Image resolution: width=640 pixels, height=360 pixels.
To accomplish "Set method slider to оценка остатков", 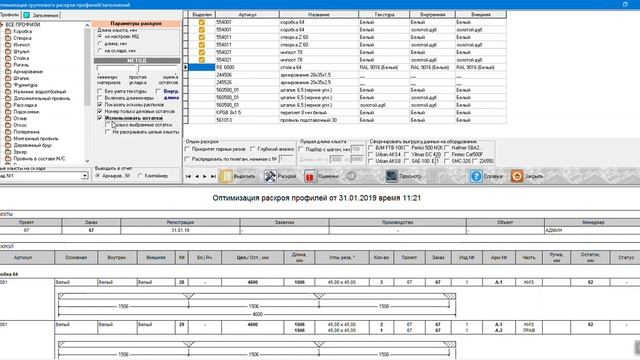I will point(168,80).
